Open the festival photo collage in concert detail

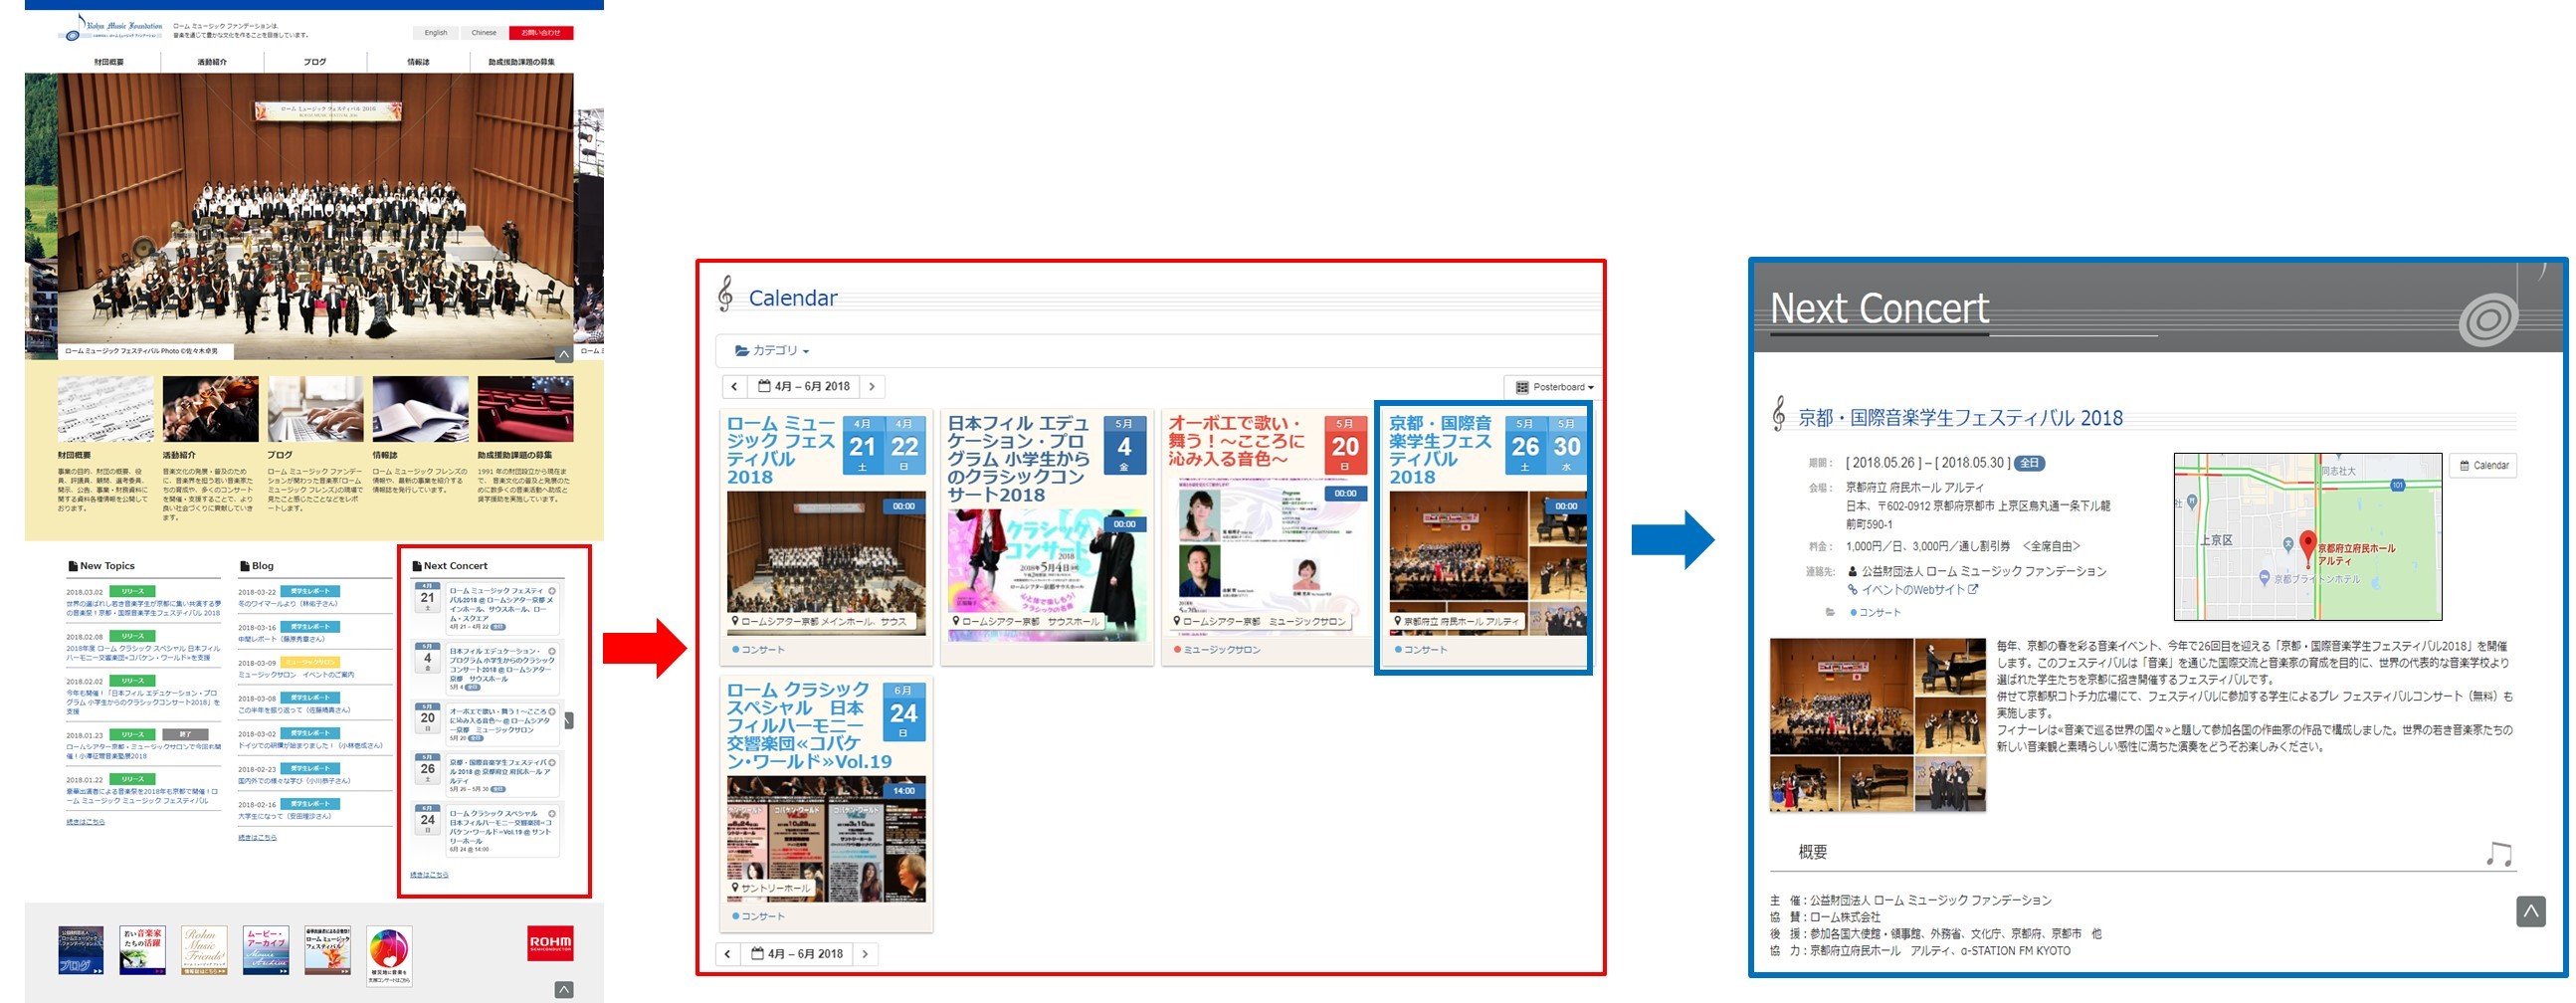[1877, 724]
